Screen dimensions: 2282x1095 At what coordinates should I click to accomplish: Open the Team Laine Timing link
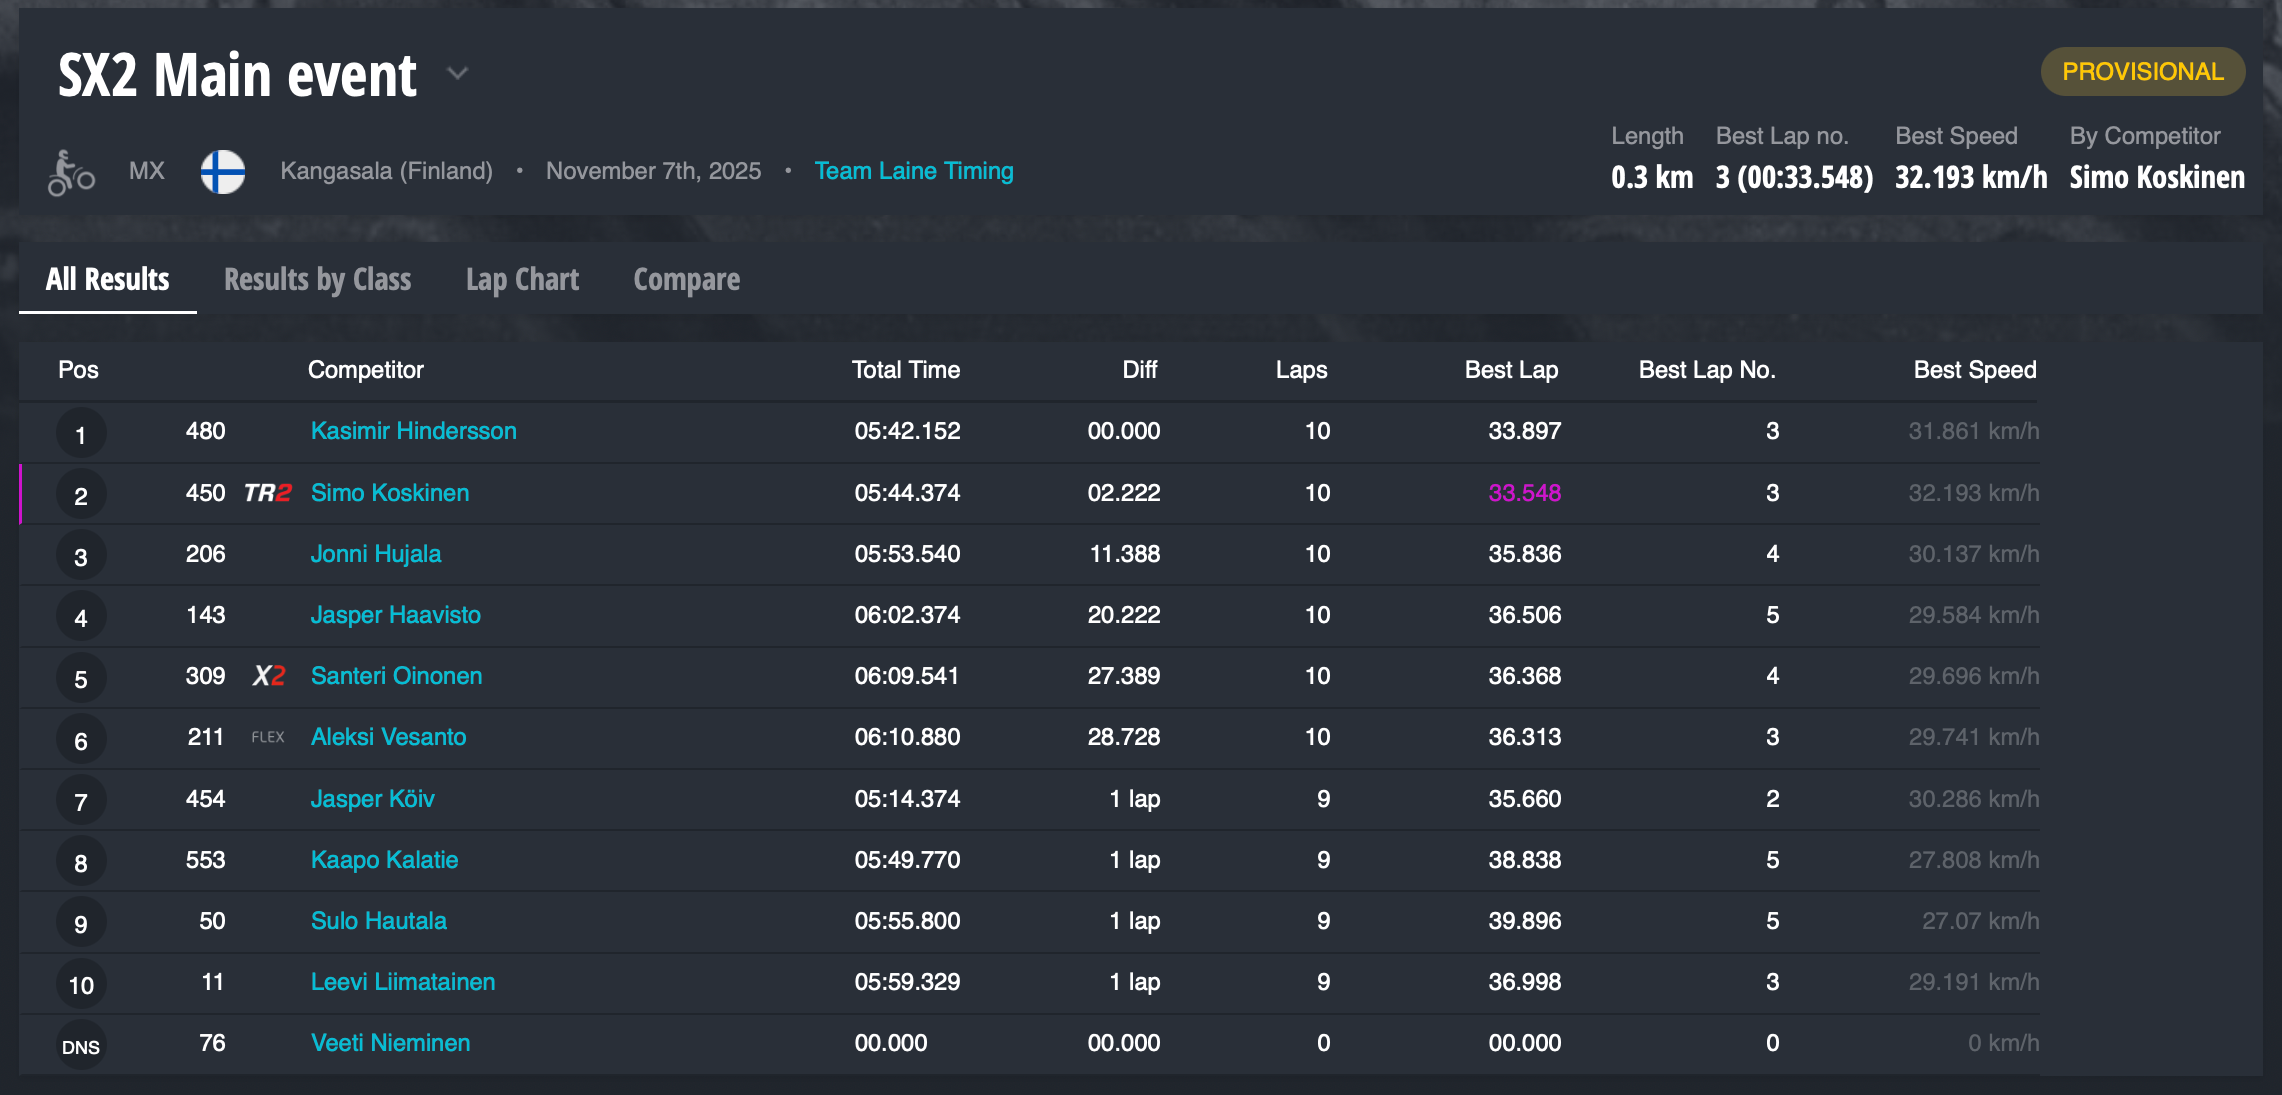[913, 171]
